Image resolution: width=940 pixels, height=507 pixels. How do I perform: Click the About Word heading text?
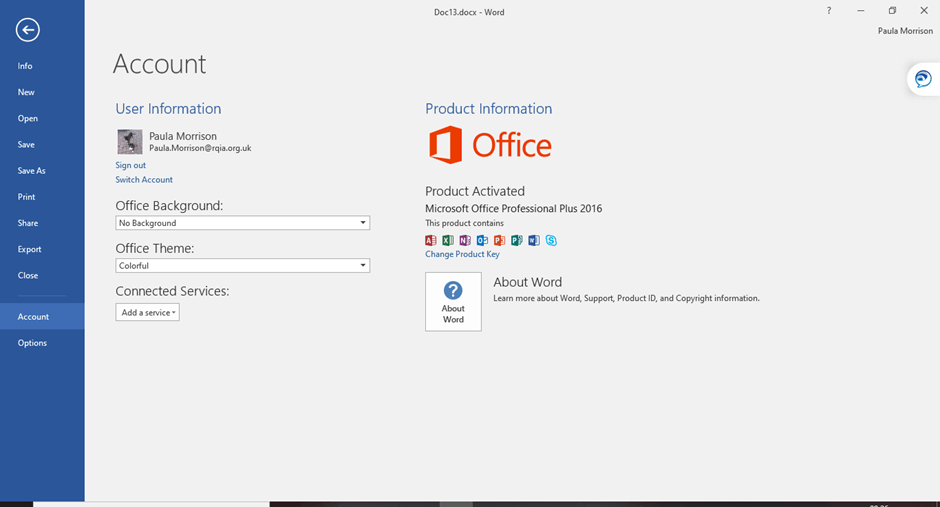click(x=528, y=282)
